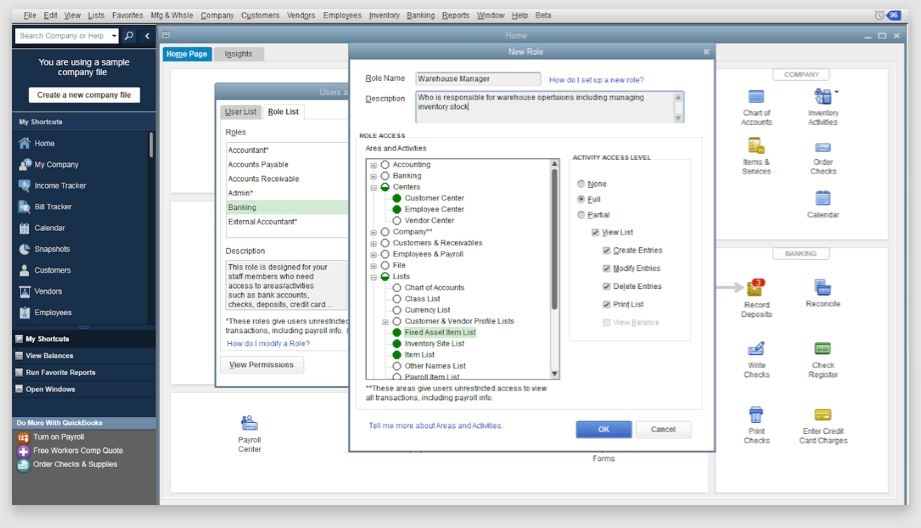Switch to the User List tab
Viewport: 921px width, 528px height.
coord(241,112)
